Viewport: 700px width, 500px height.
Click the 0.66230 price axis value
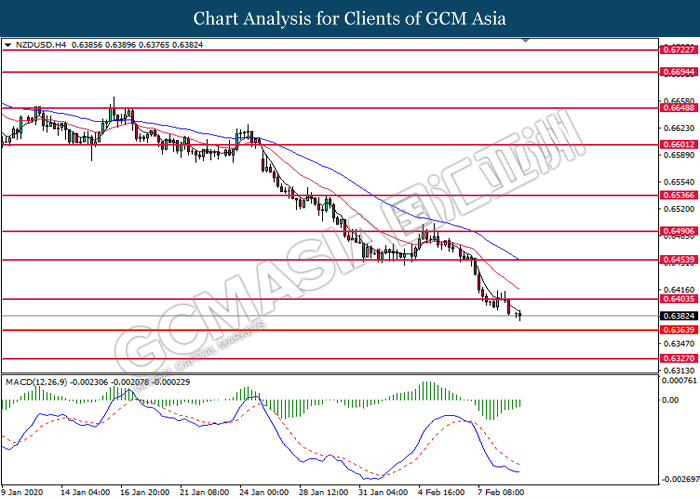679,129
